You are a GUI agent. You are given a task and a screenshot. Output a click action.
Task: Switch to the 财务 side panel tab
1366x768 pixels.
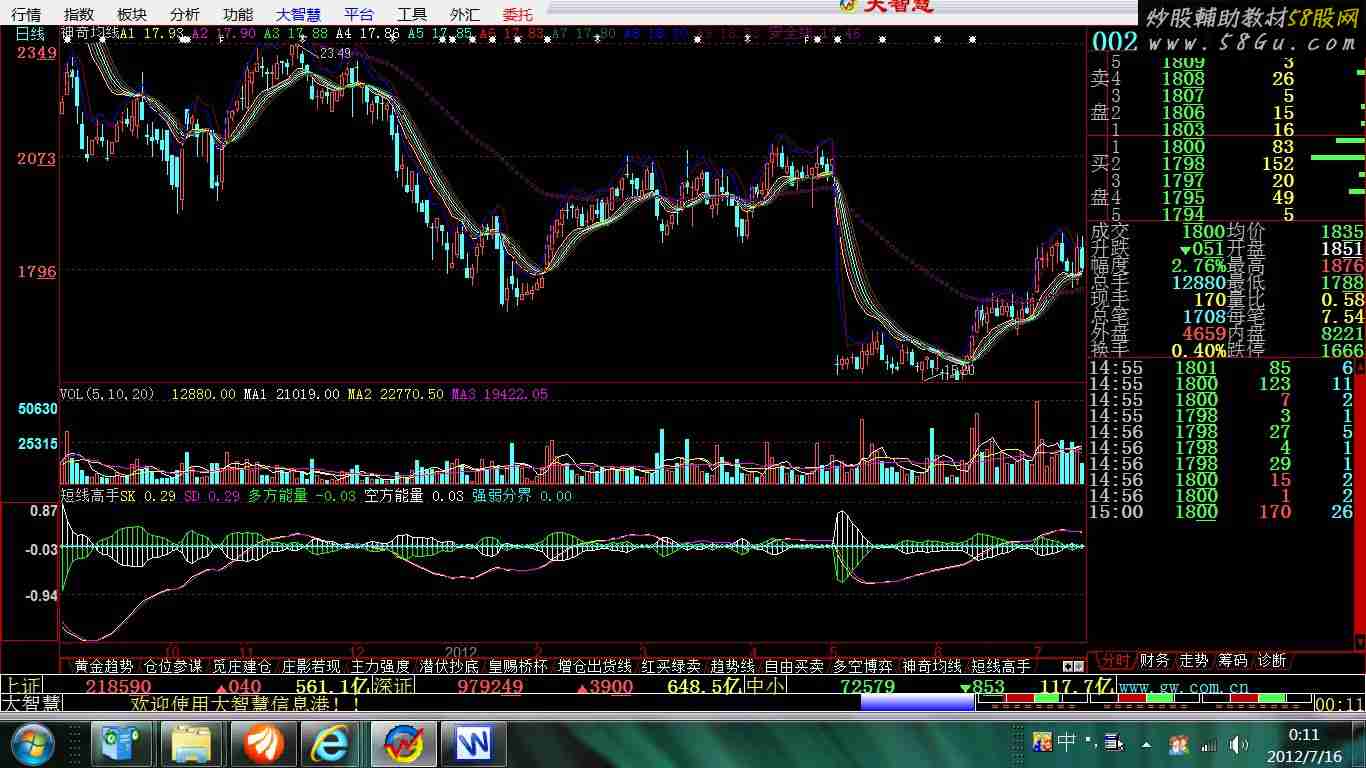coord(1154,661)
